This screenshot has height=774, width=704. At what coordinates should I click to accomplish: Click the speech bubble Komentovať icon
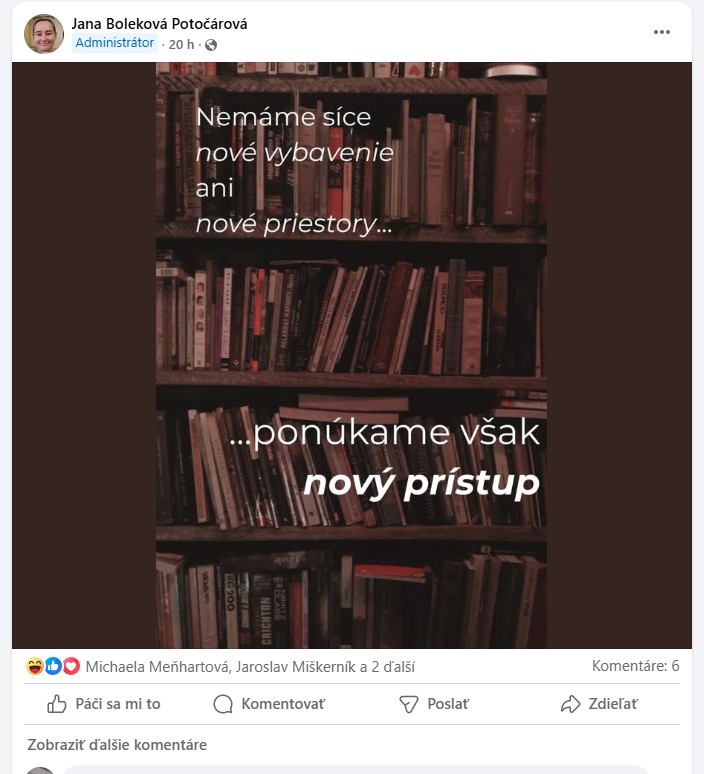coord(223,704)
